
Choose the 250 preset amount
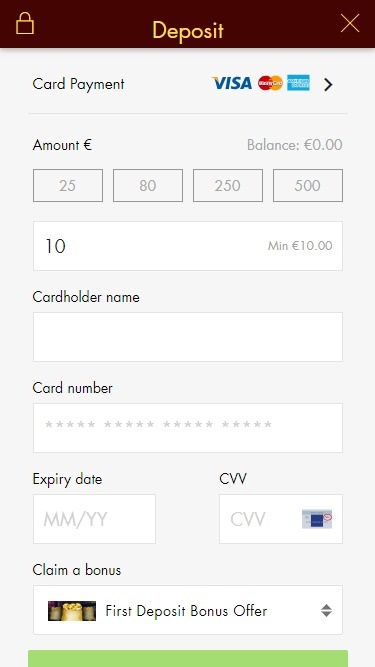pos(228,185)
